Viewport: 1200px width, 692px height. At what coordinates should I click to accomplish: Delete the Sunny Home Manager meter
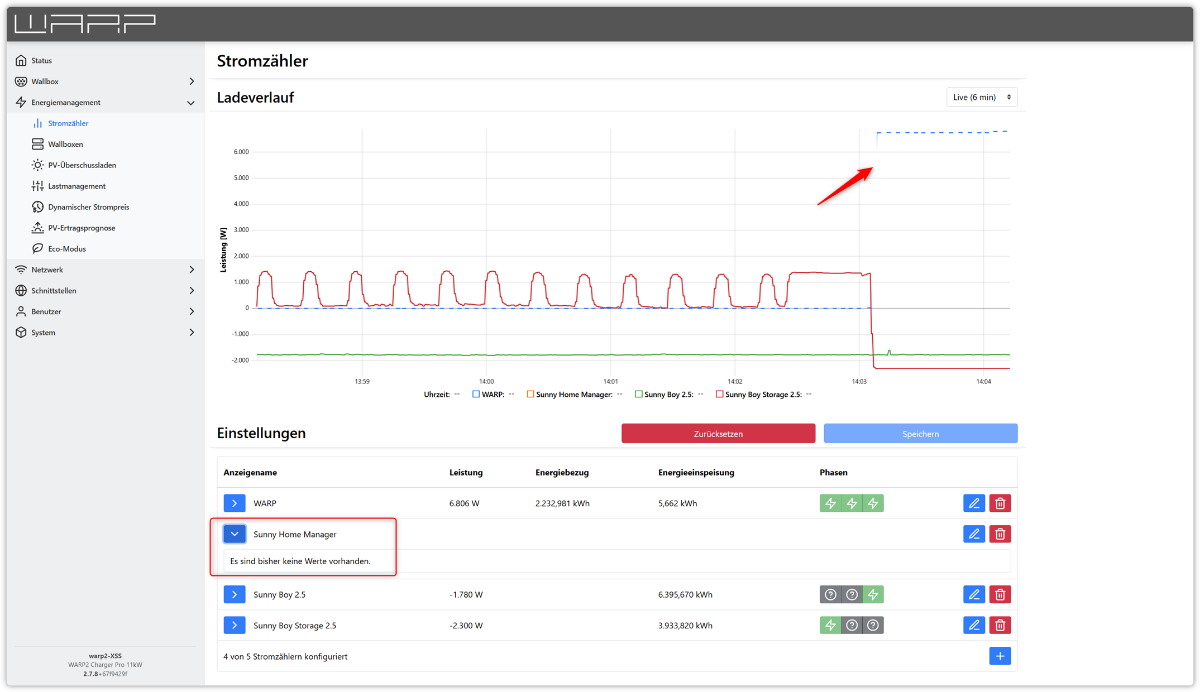[1000, 534]
